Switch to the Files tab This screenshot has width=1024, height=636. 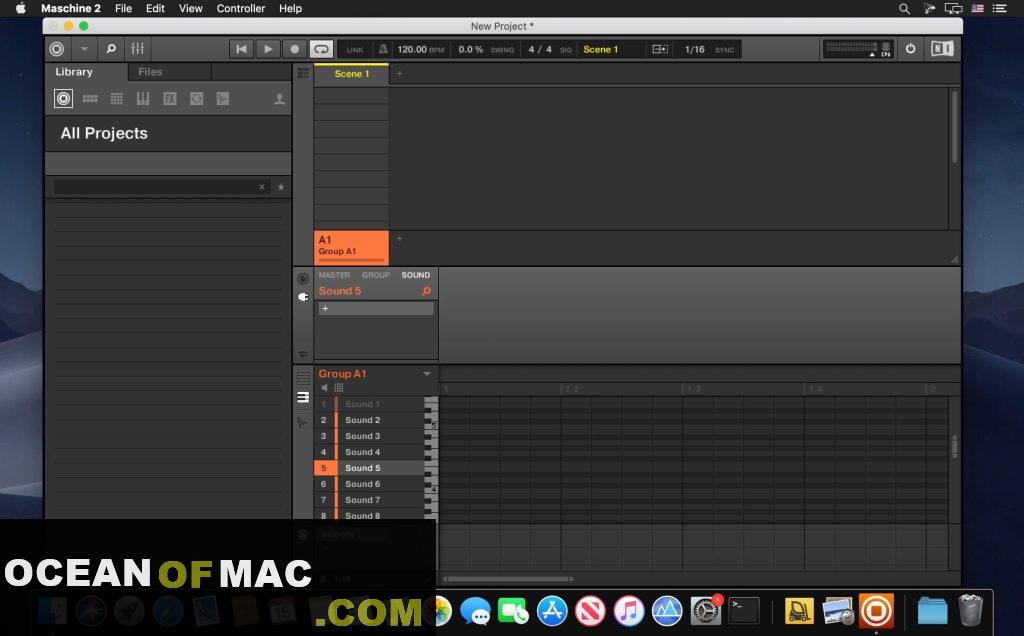pos(150,72)
